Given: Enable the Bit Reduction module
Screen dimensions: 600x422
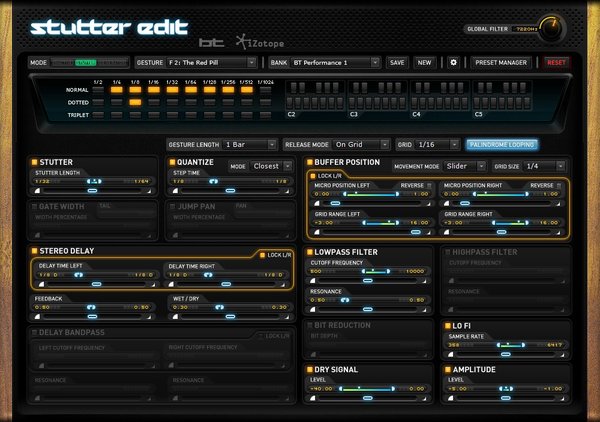Looking at the screenshot, I should [x=310, y=325].
